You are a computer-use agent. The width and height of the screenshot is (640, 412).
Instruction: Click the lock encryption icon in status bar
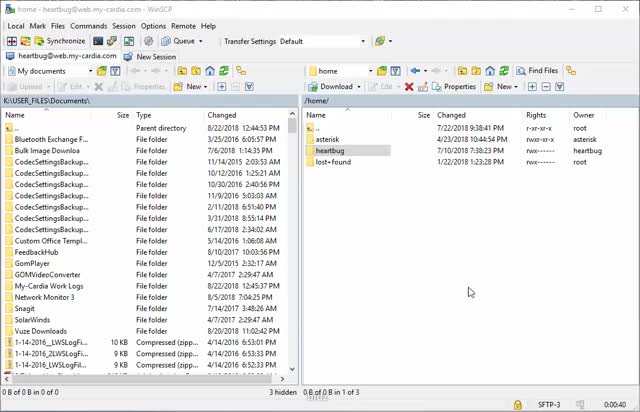pyautogui.click(x=518, y=404)
